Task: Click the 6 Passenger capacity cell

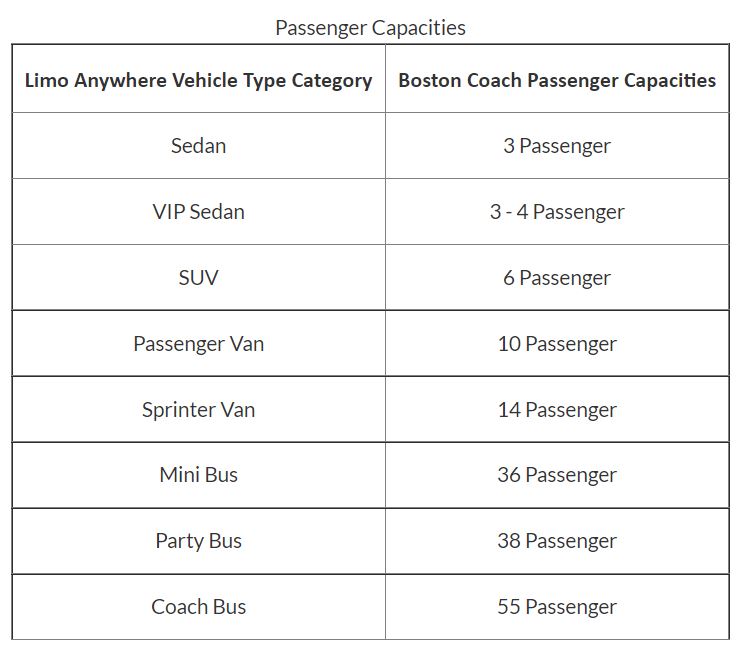Action: (x=557, y=277)
